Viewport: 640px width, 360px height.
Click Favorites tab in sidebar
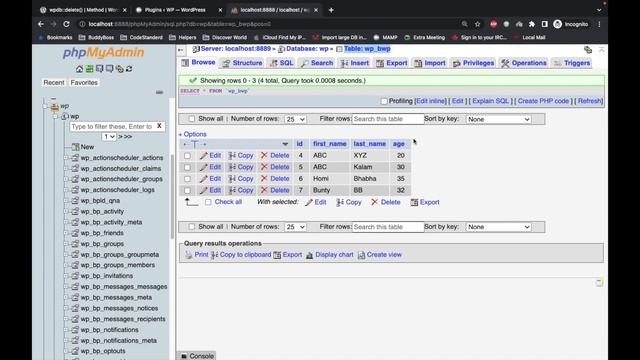(x=84, y=82)
